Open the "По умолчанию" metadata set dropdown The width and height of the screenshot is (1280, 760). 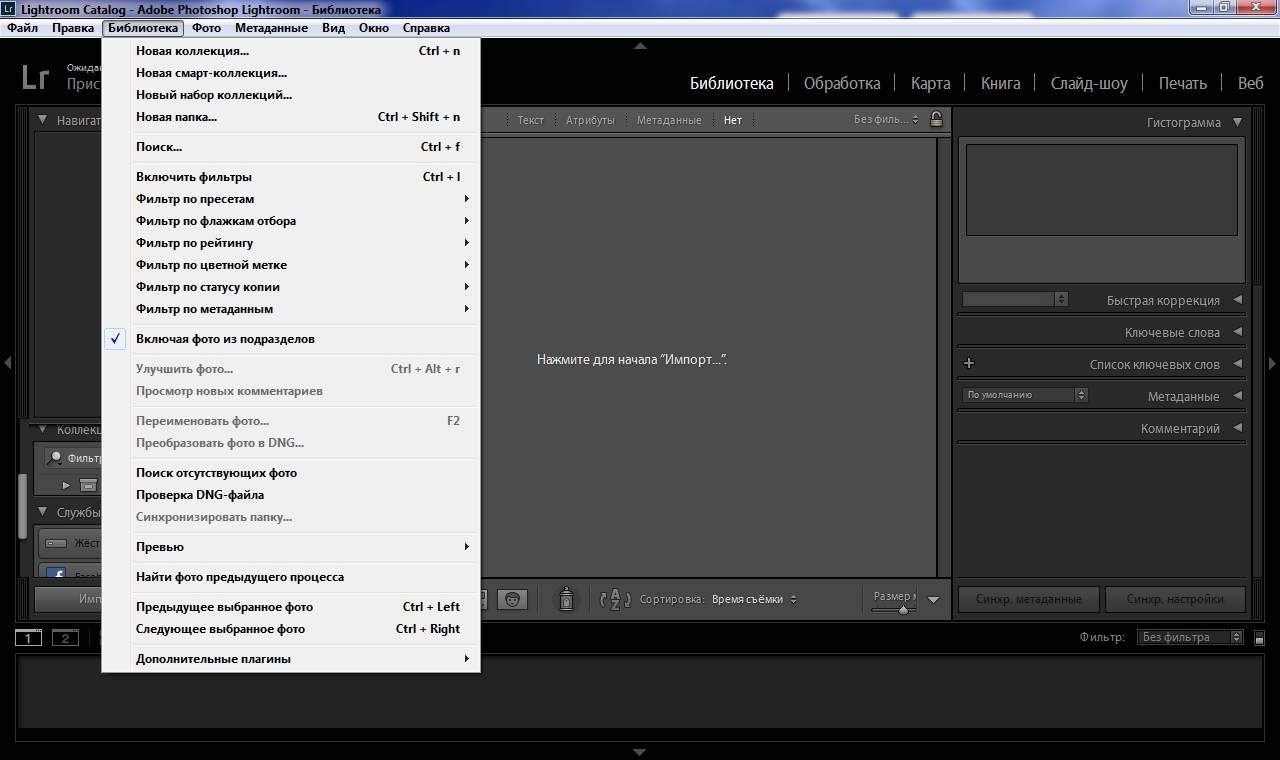point(1025,395)
